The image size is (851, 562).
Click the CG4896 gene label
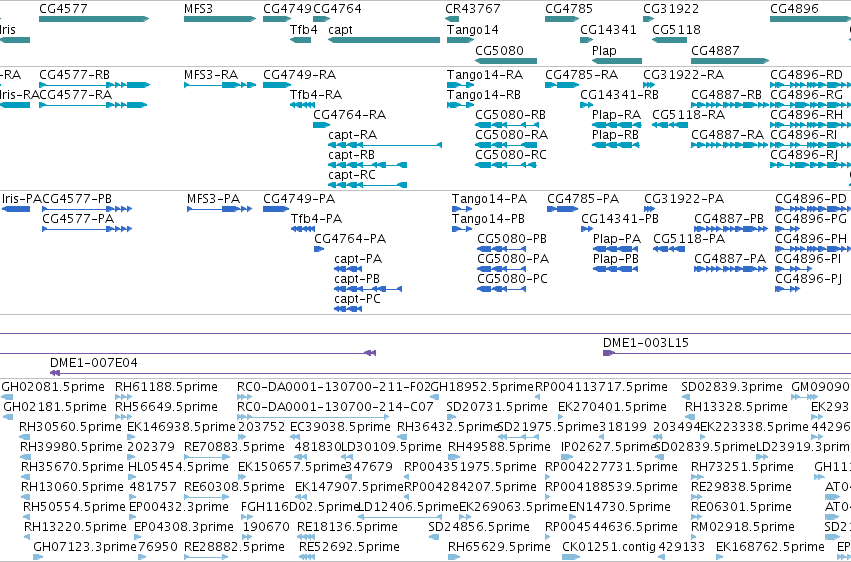click(x=794, y=9)
